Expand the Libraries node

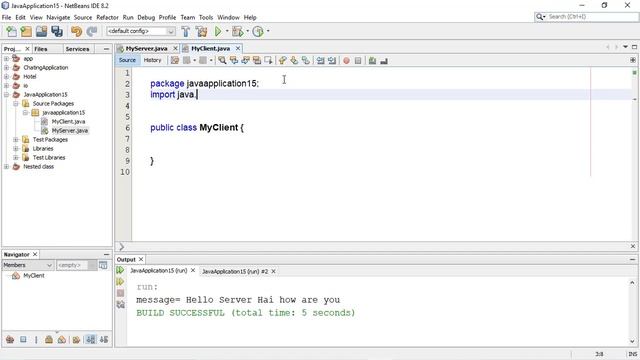tap(16, 149)
